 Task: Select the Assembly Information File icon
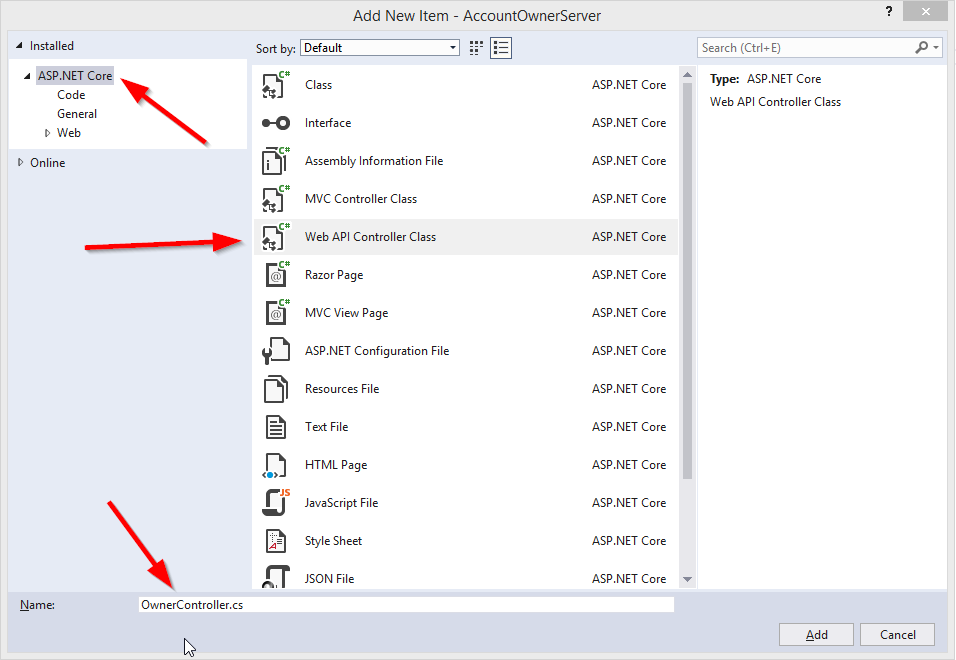pos(275,161)
